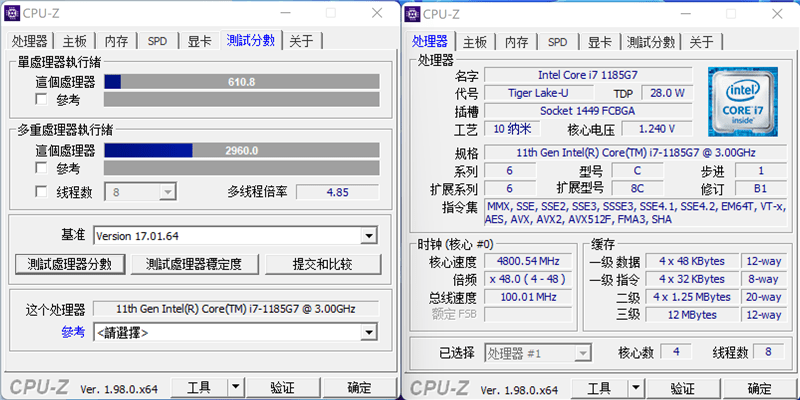The height and width of the screenshot is (400, 800).
Task: Click single-thread score bar showing 610.8
Action: pos(242,82)
